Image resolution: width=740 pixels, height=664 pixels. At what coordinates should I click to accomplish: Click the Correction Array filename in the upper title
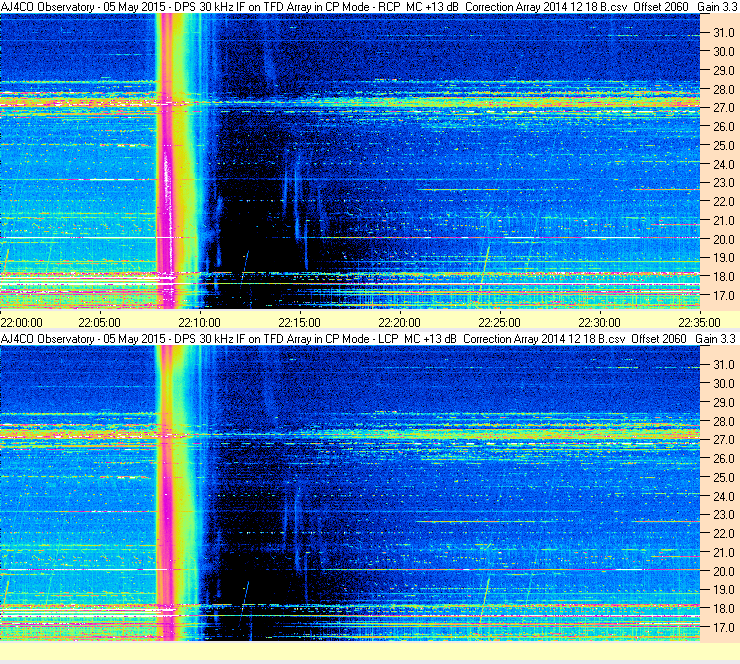click(546, 7)
